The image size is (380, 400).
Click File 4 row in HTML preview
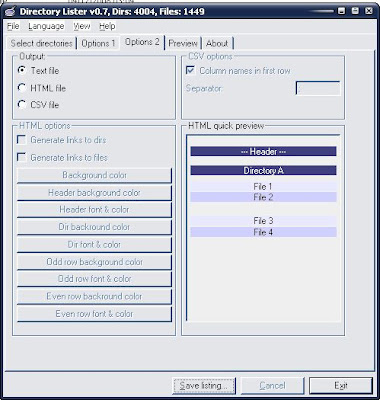263,232
